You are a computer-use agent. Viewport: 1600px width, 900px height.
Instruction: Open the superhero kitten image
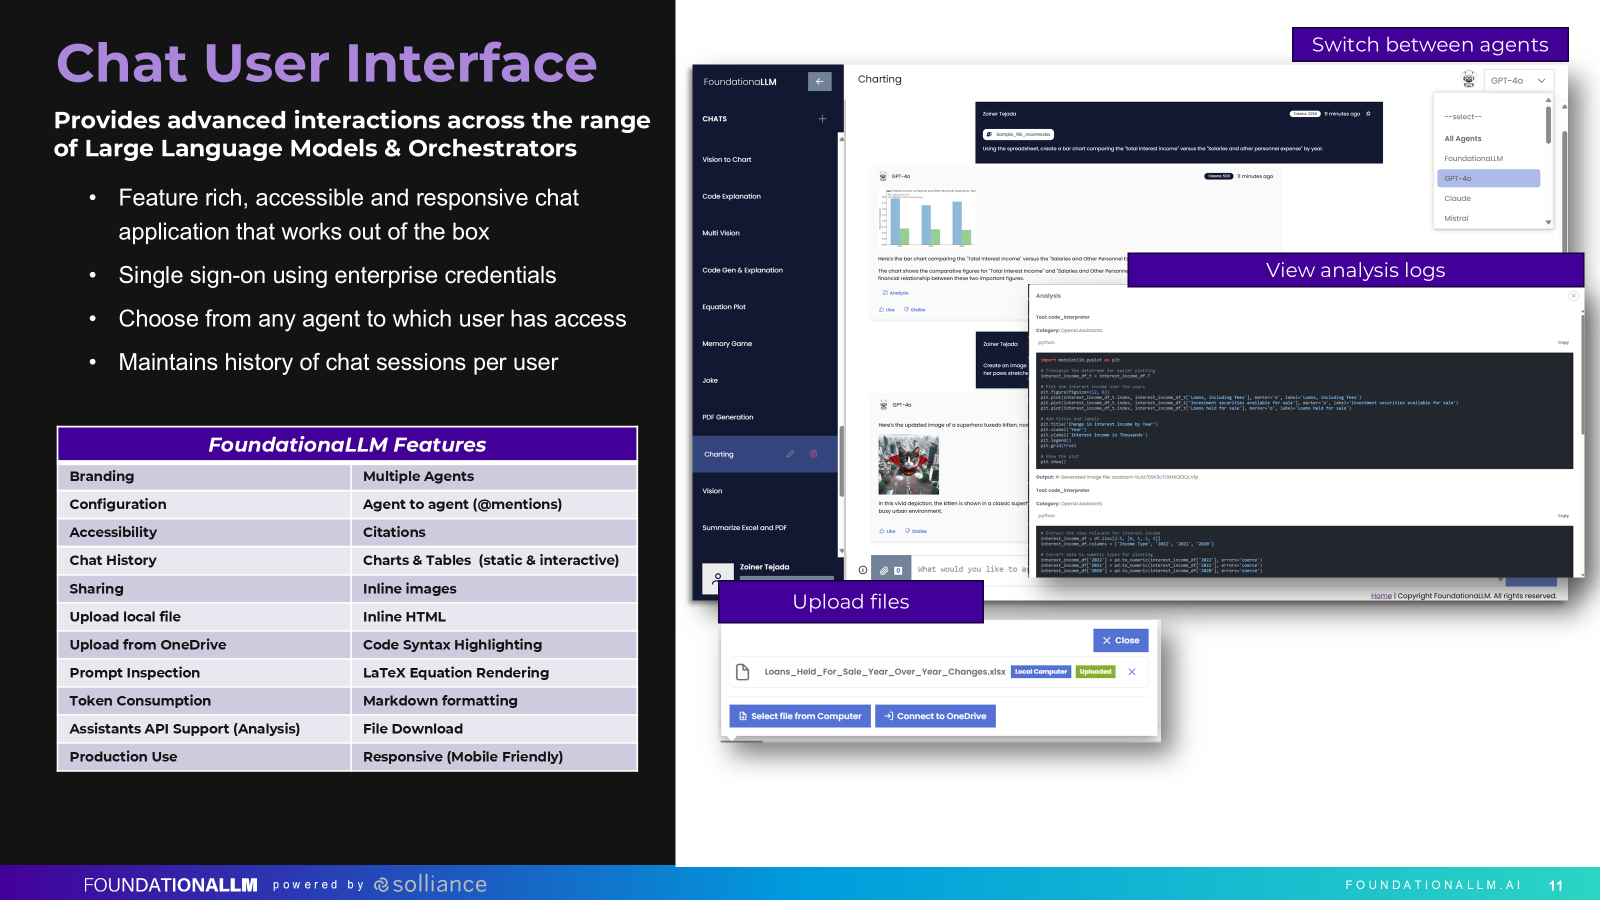908,465
